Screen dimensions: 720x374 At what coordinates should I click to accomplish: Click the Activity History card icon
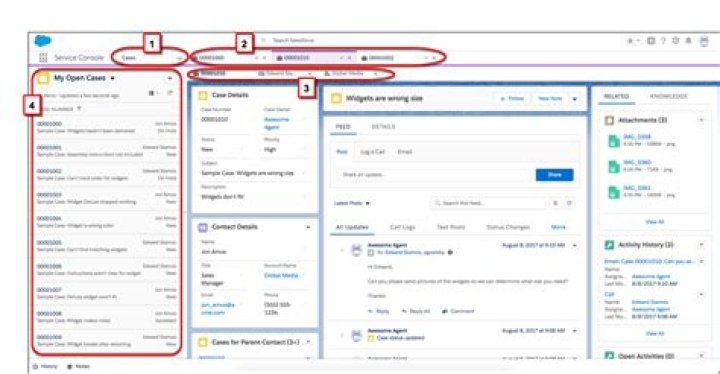click(x=609, y=245)
